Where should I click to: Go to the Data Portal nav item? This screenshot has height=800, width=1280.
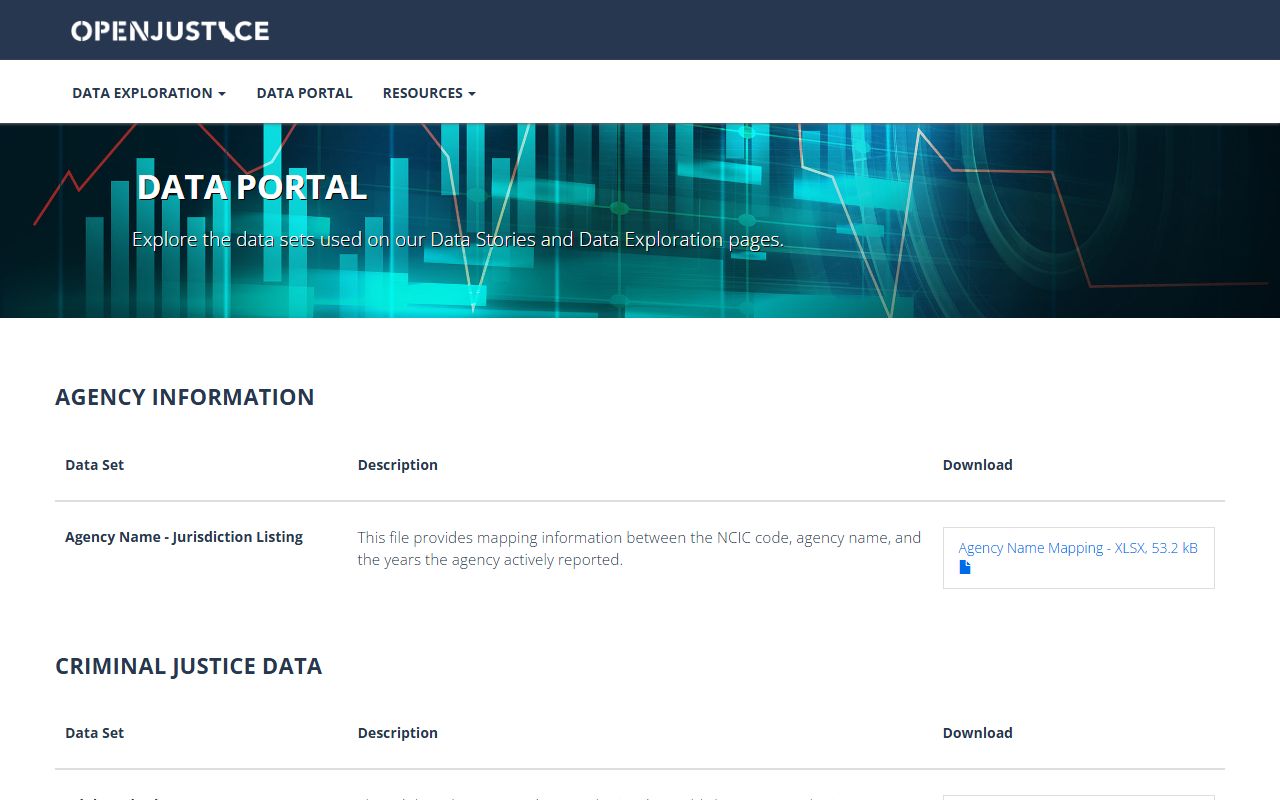[x=304, y=93]
